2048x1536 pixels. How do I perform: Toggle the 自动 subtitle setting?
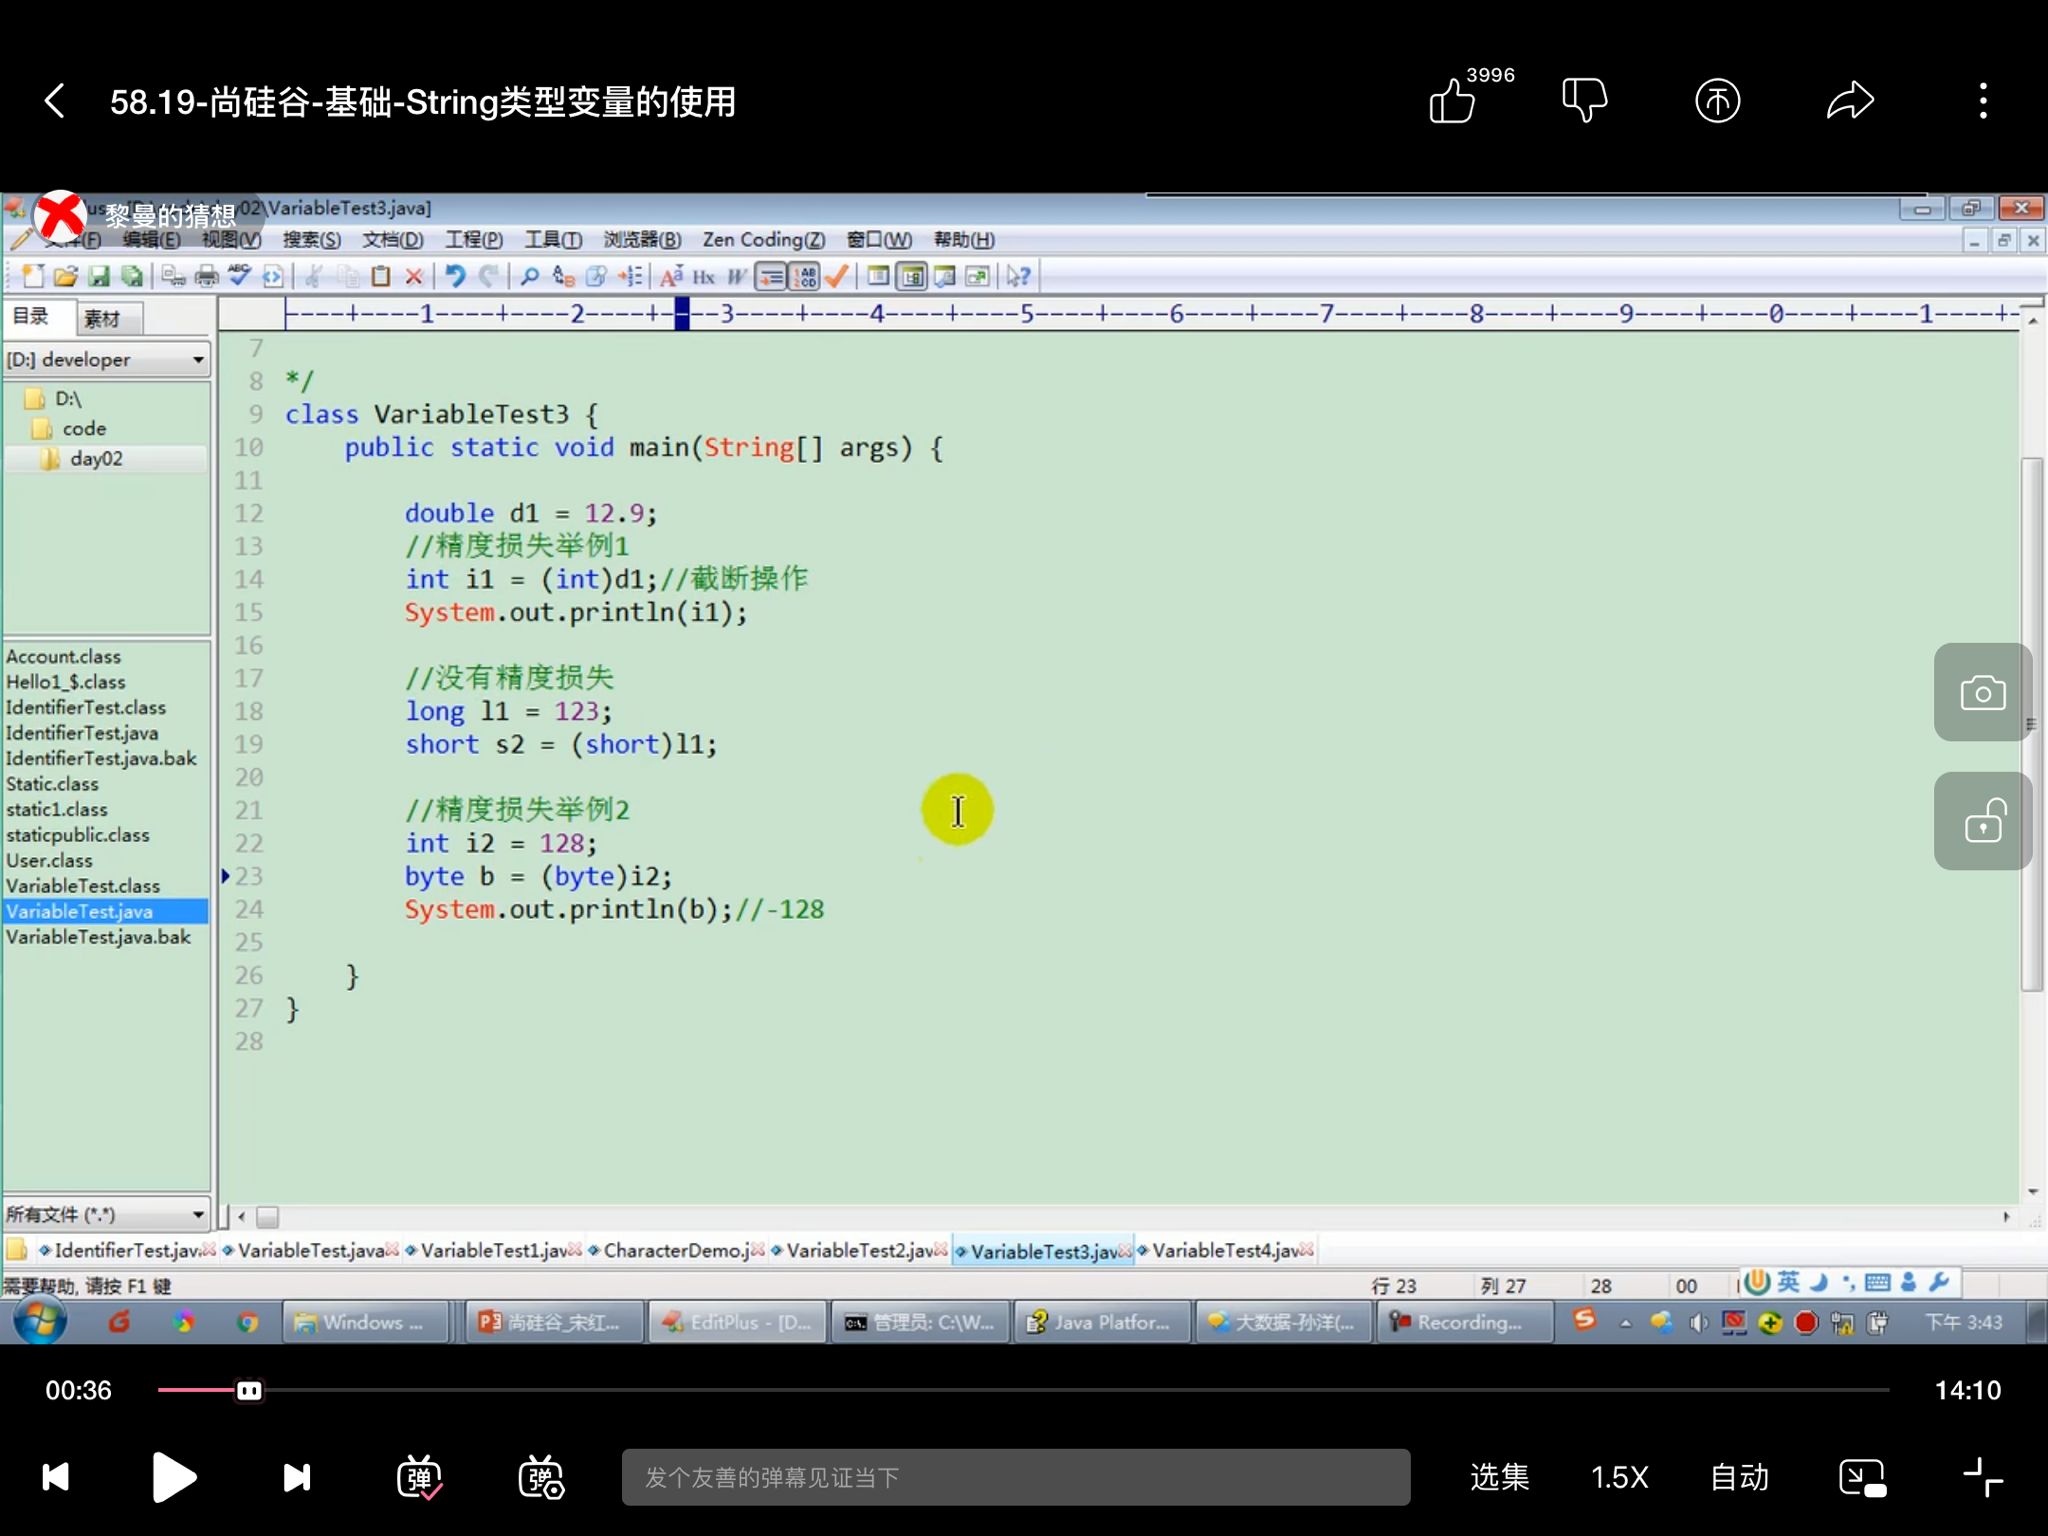point(1738,1475)
